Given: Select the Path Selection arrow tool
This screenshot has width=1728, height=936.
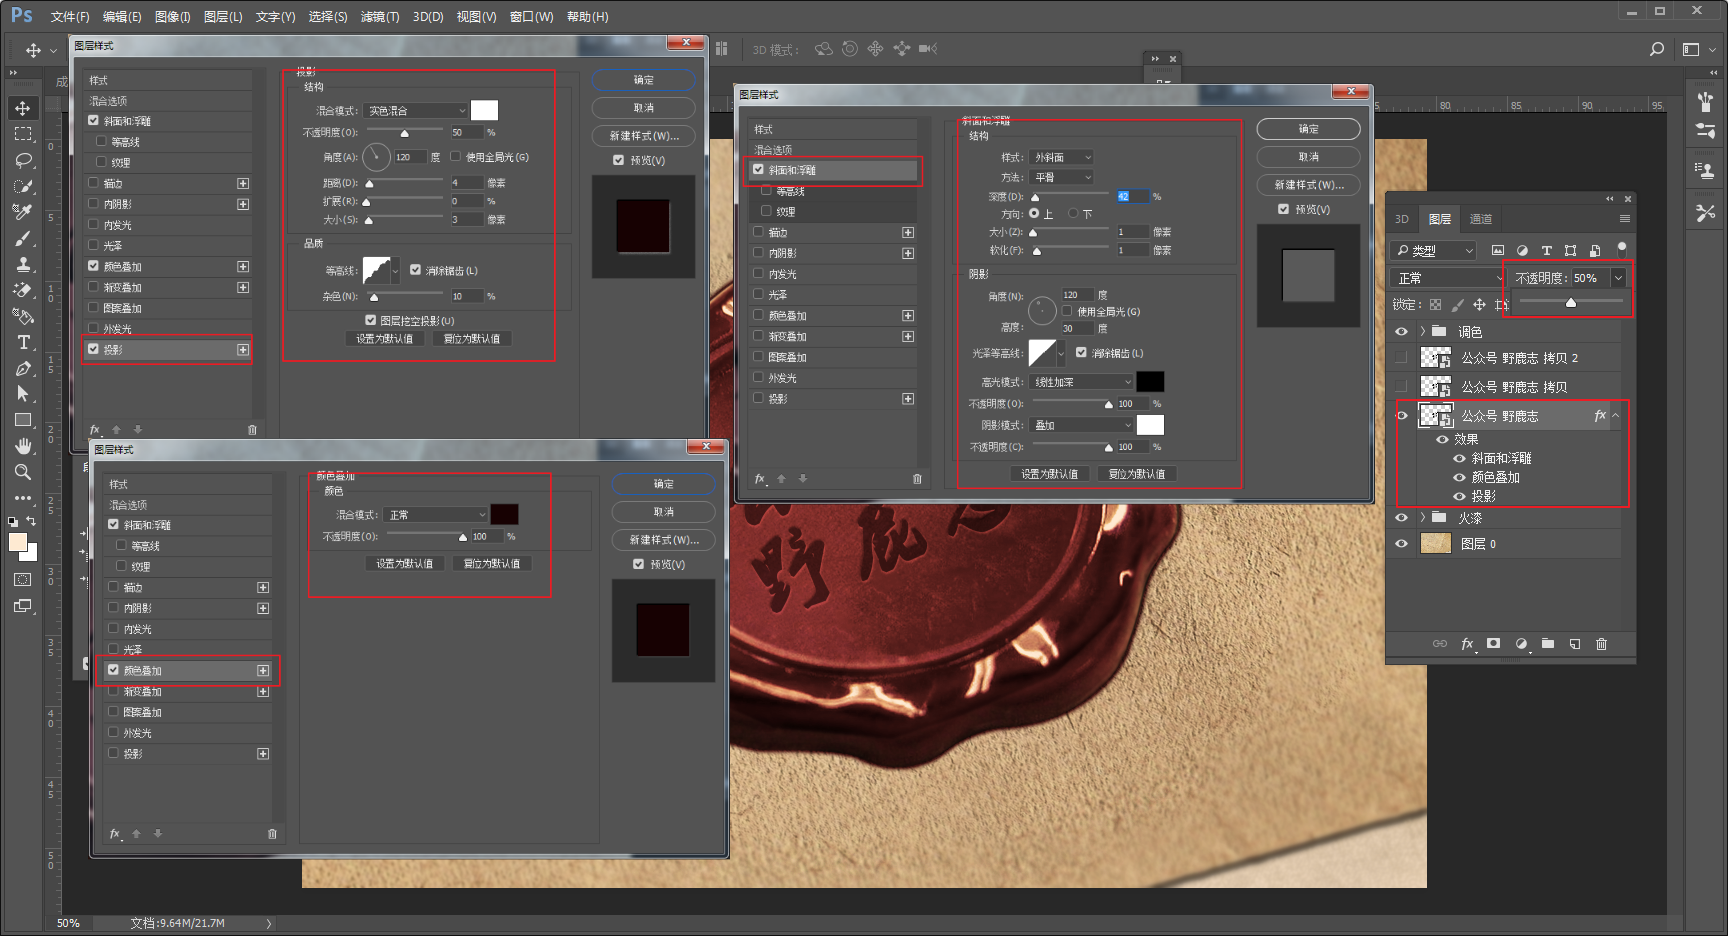Looking at the screenshot, I should click(23, 394).
